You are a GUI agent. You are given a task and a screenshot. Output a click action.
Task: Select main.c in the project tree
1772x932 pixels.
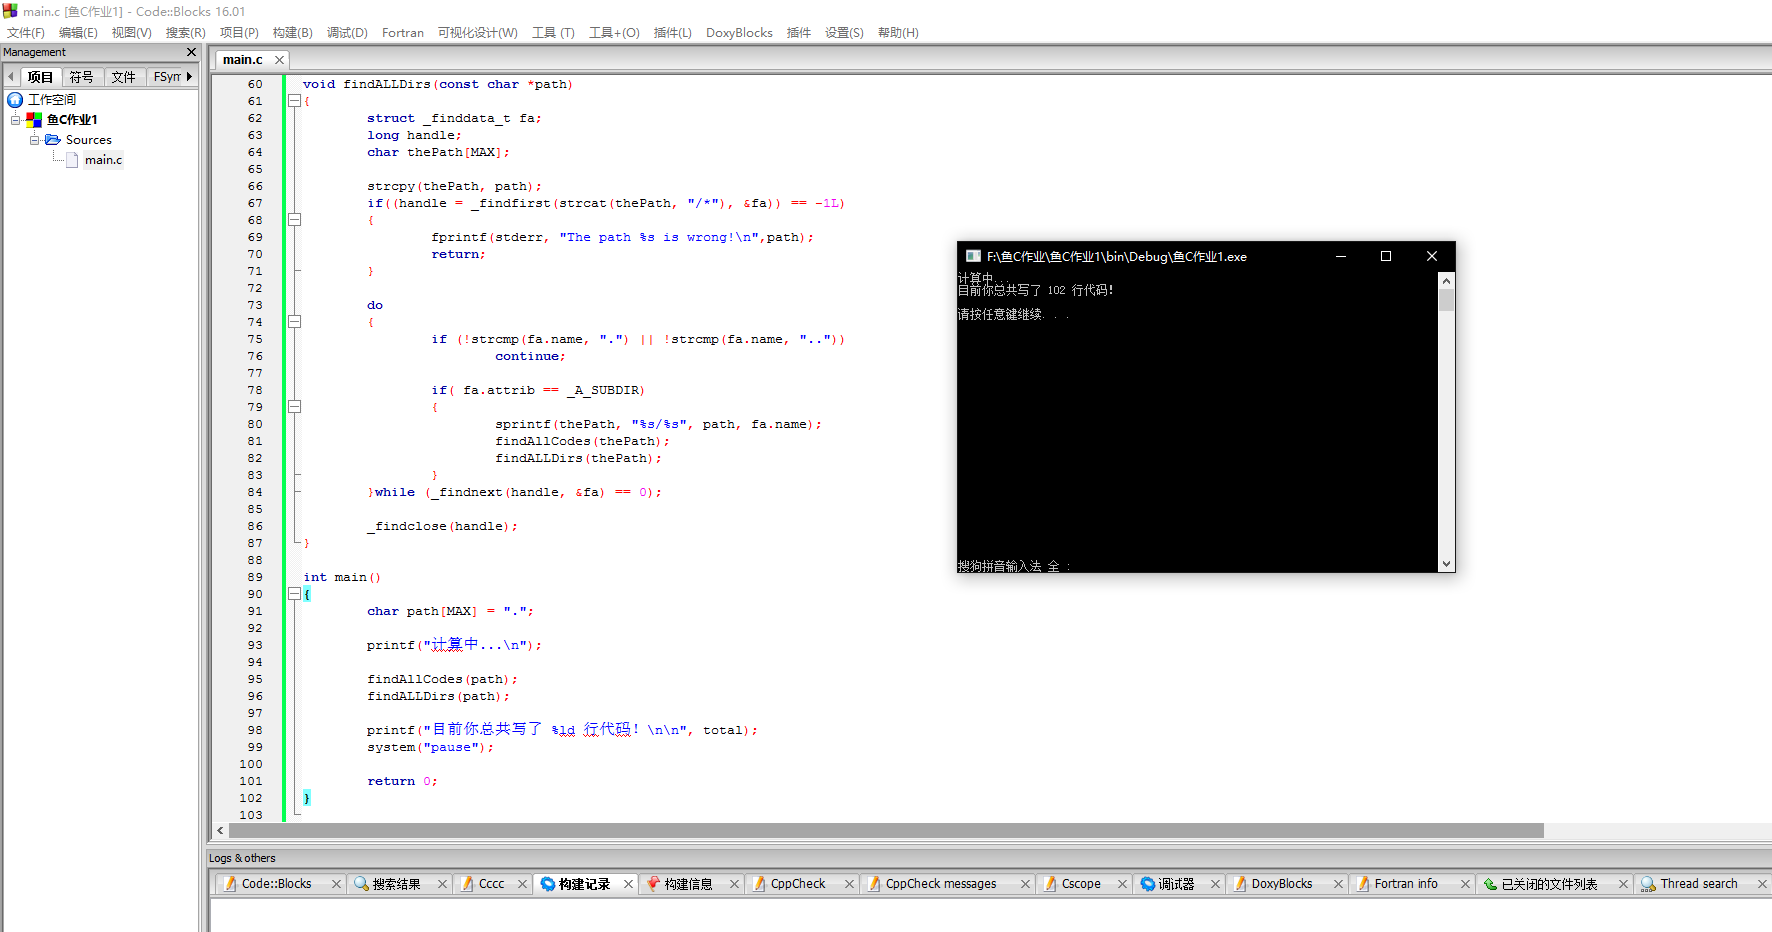point(103,160)
